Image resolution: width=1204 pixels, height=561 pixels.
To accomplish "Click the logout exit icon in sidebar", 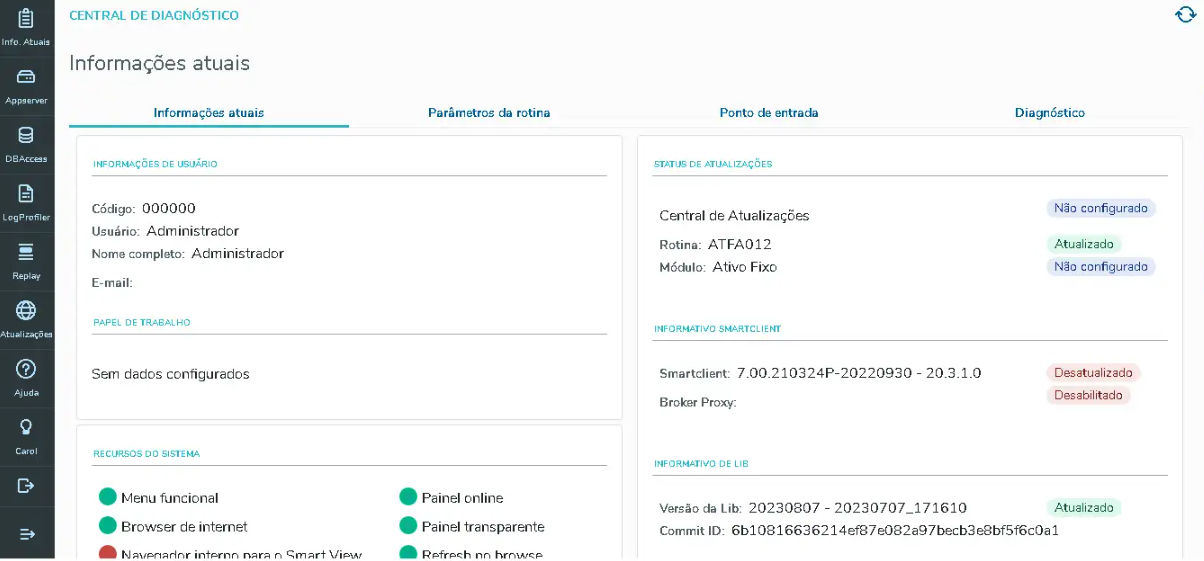I will (26, 486).
